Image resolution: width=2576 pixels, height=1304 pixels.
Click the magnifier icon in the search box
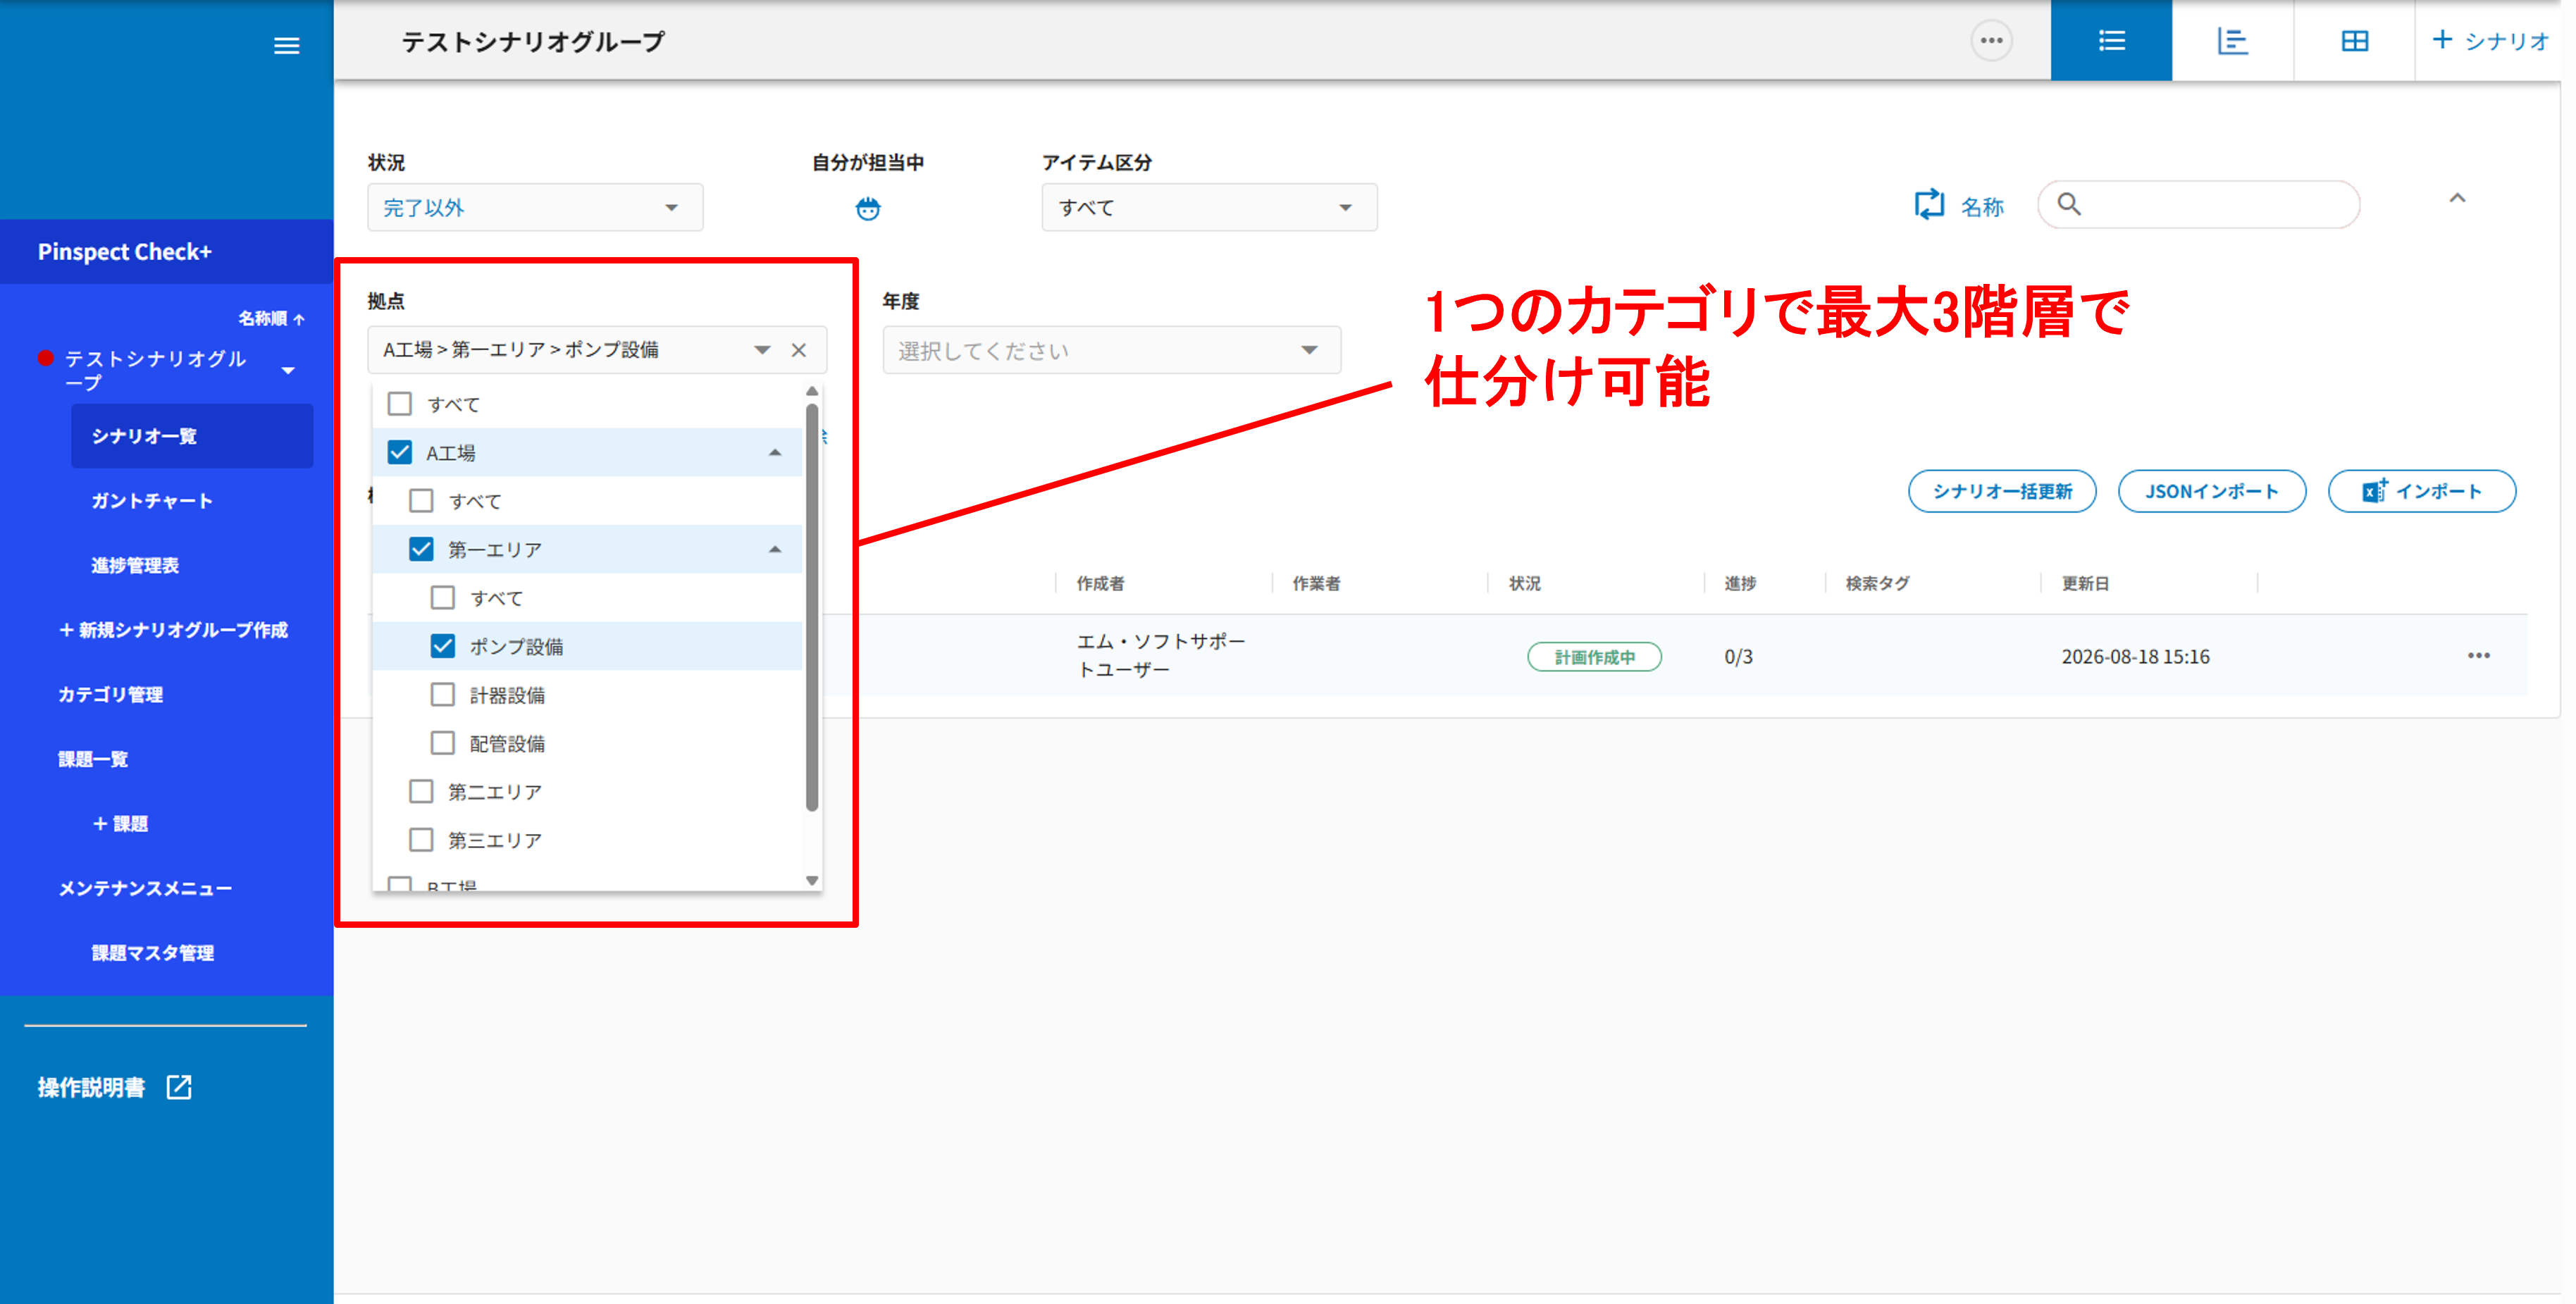[2069, 205]
